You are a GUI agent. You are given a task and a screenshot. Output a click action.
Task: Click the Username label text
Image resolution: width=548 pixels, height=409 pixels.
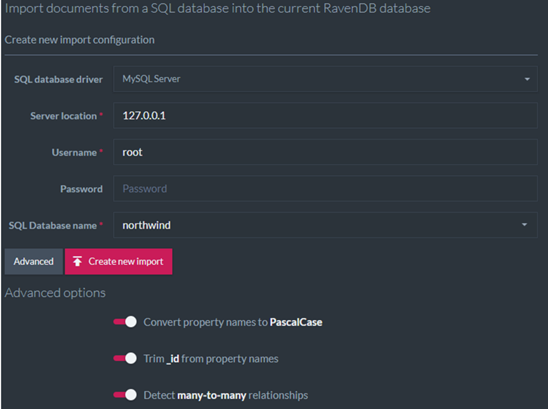click(x=74, y=152)
